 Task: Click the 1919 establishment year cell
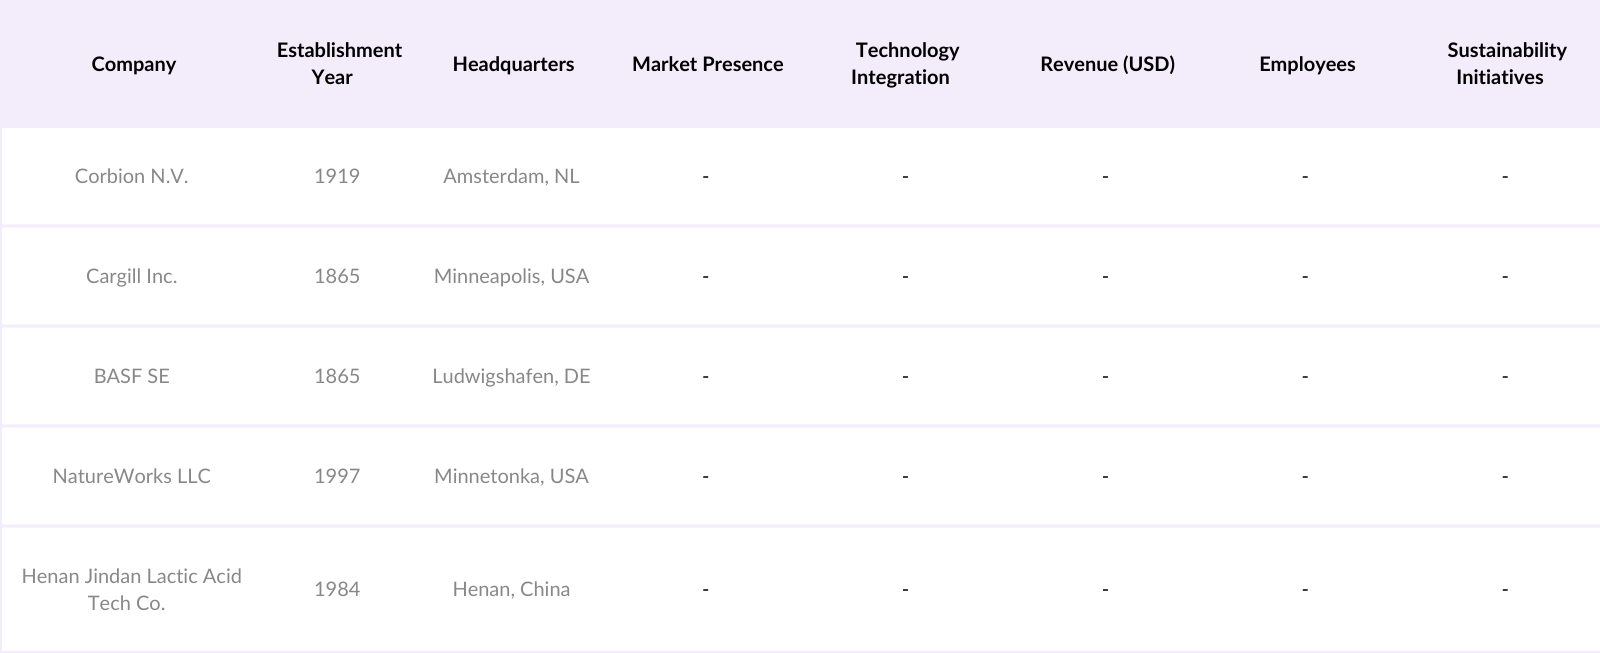pos(336,176)
